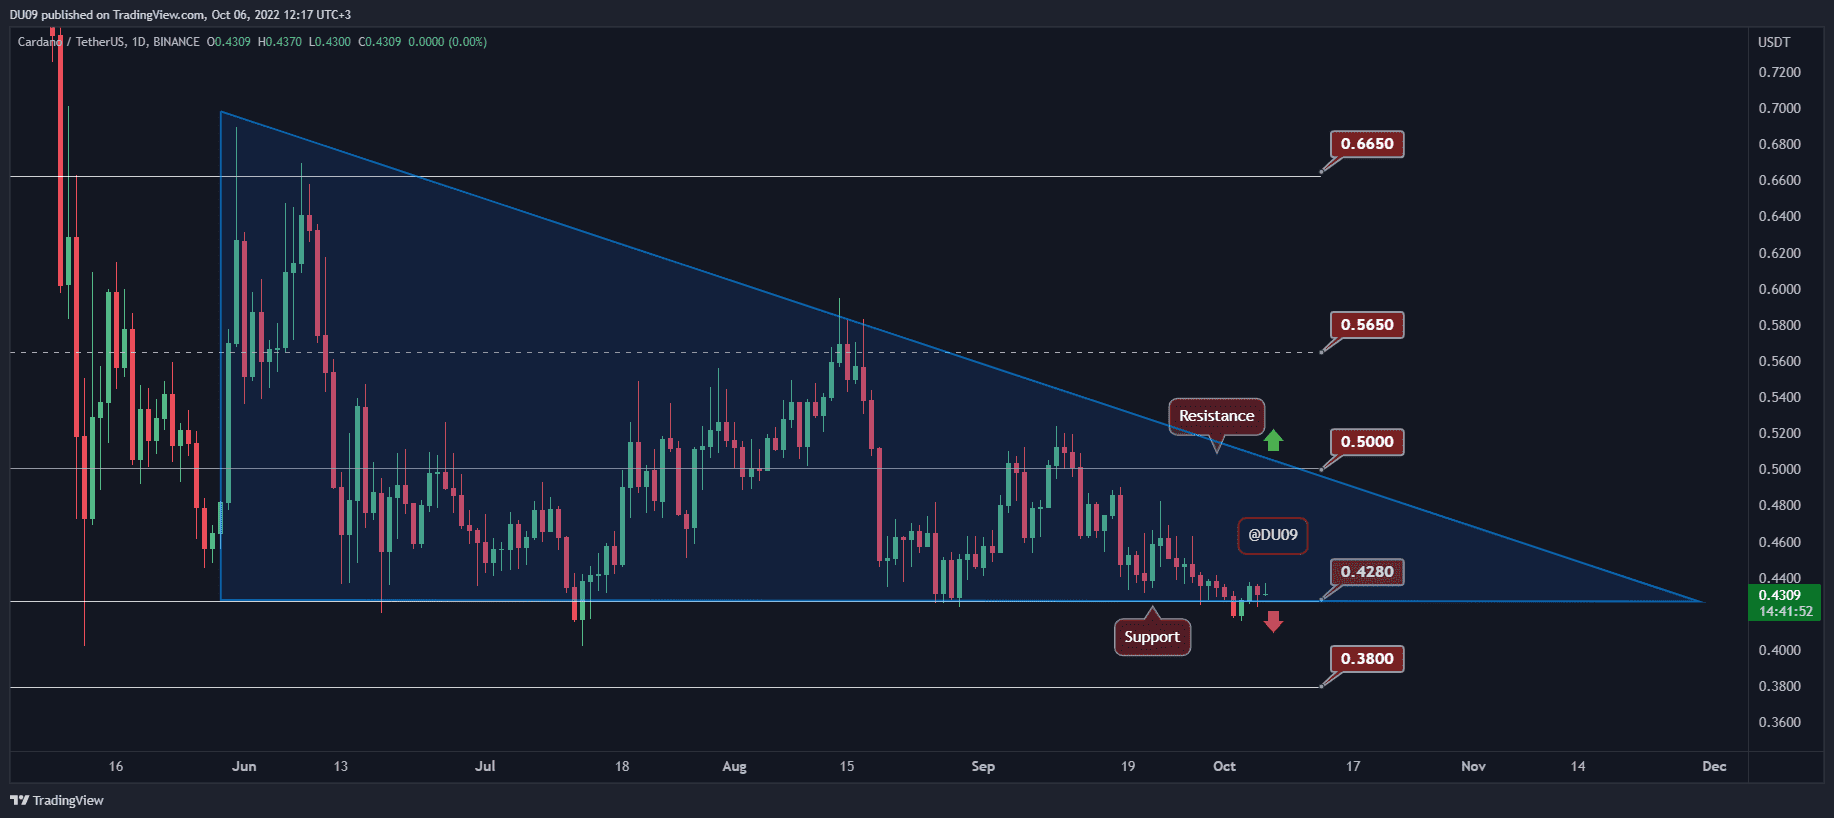Click the close value C0.4309
Viewport: 1834px width, 818px height.
coord(380,42)
